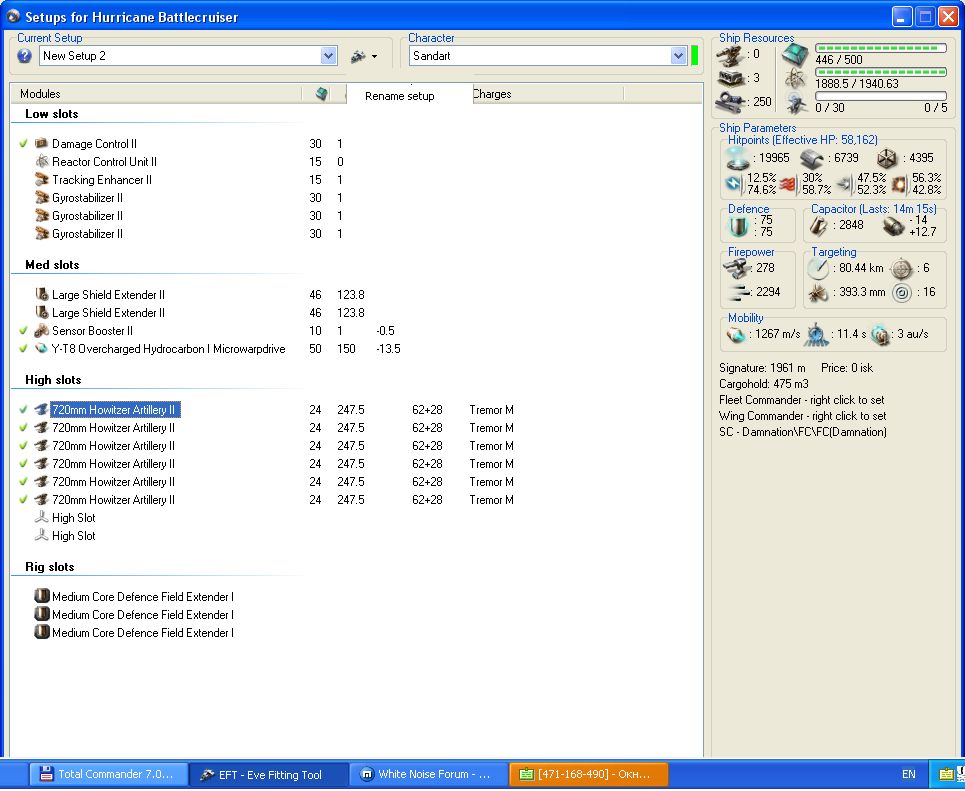Select the Damage Control II row
The height and width of the screenshot is (791, 965).
[x=94, y=144]
